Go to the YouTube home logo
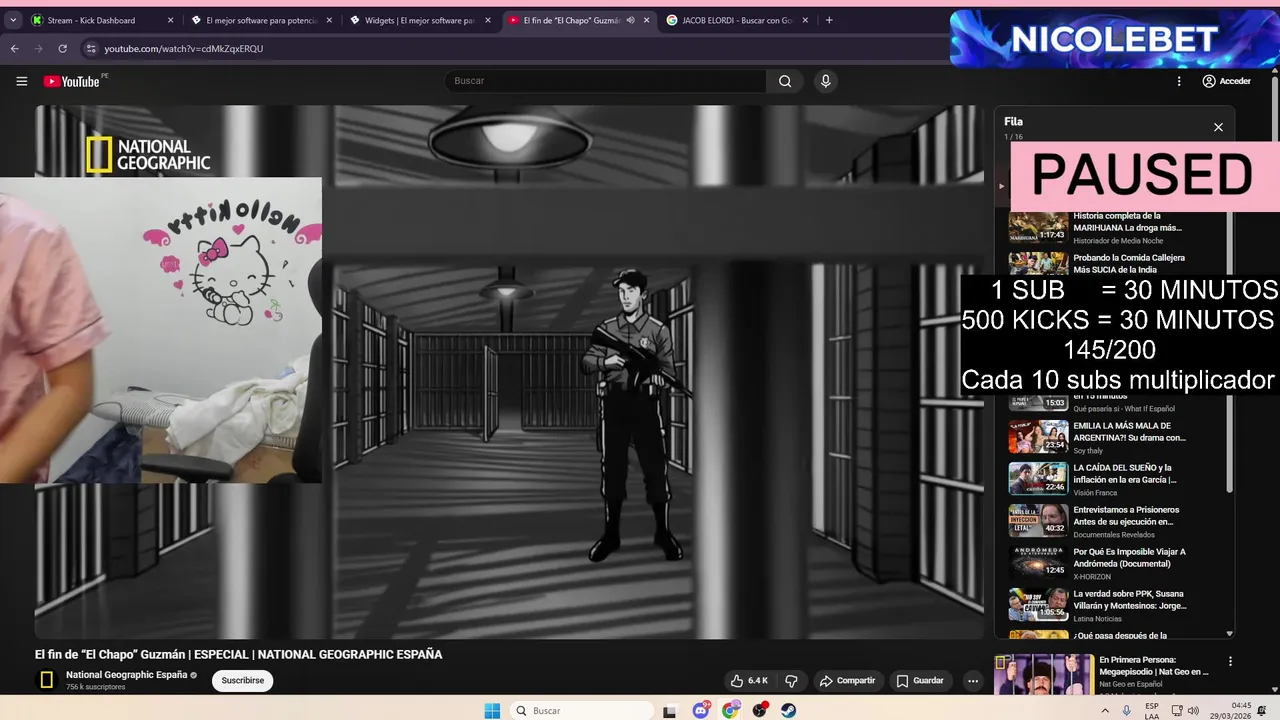Image resolution: width=1280 pixels, height=720 pixels. pos(72,81)
